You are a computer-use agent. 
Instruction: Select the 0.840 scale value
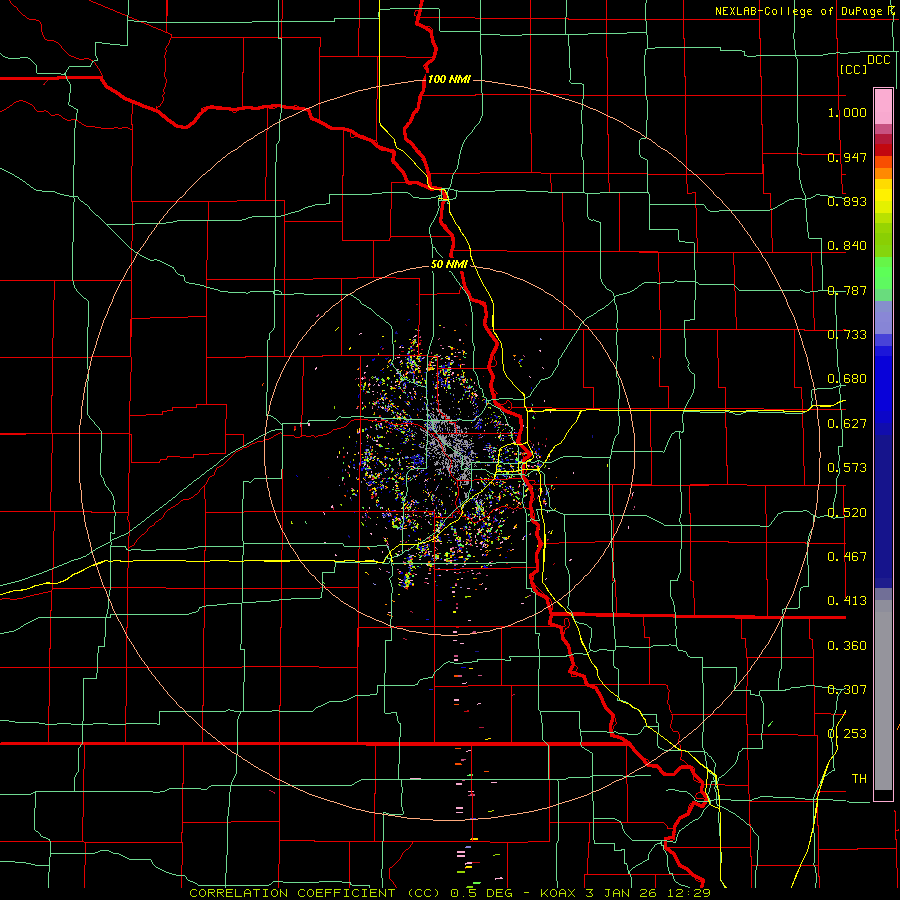tap(847, 246)
